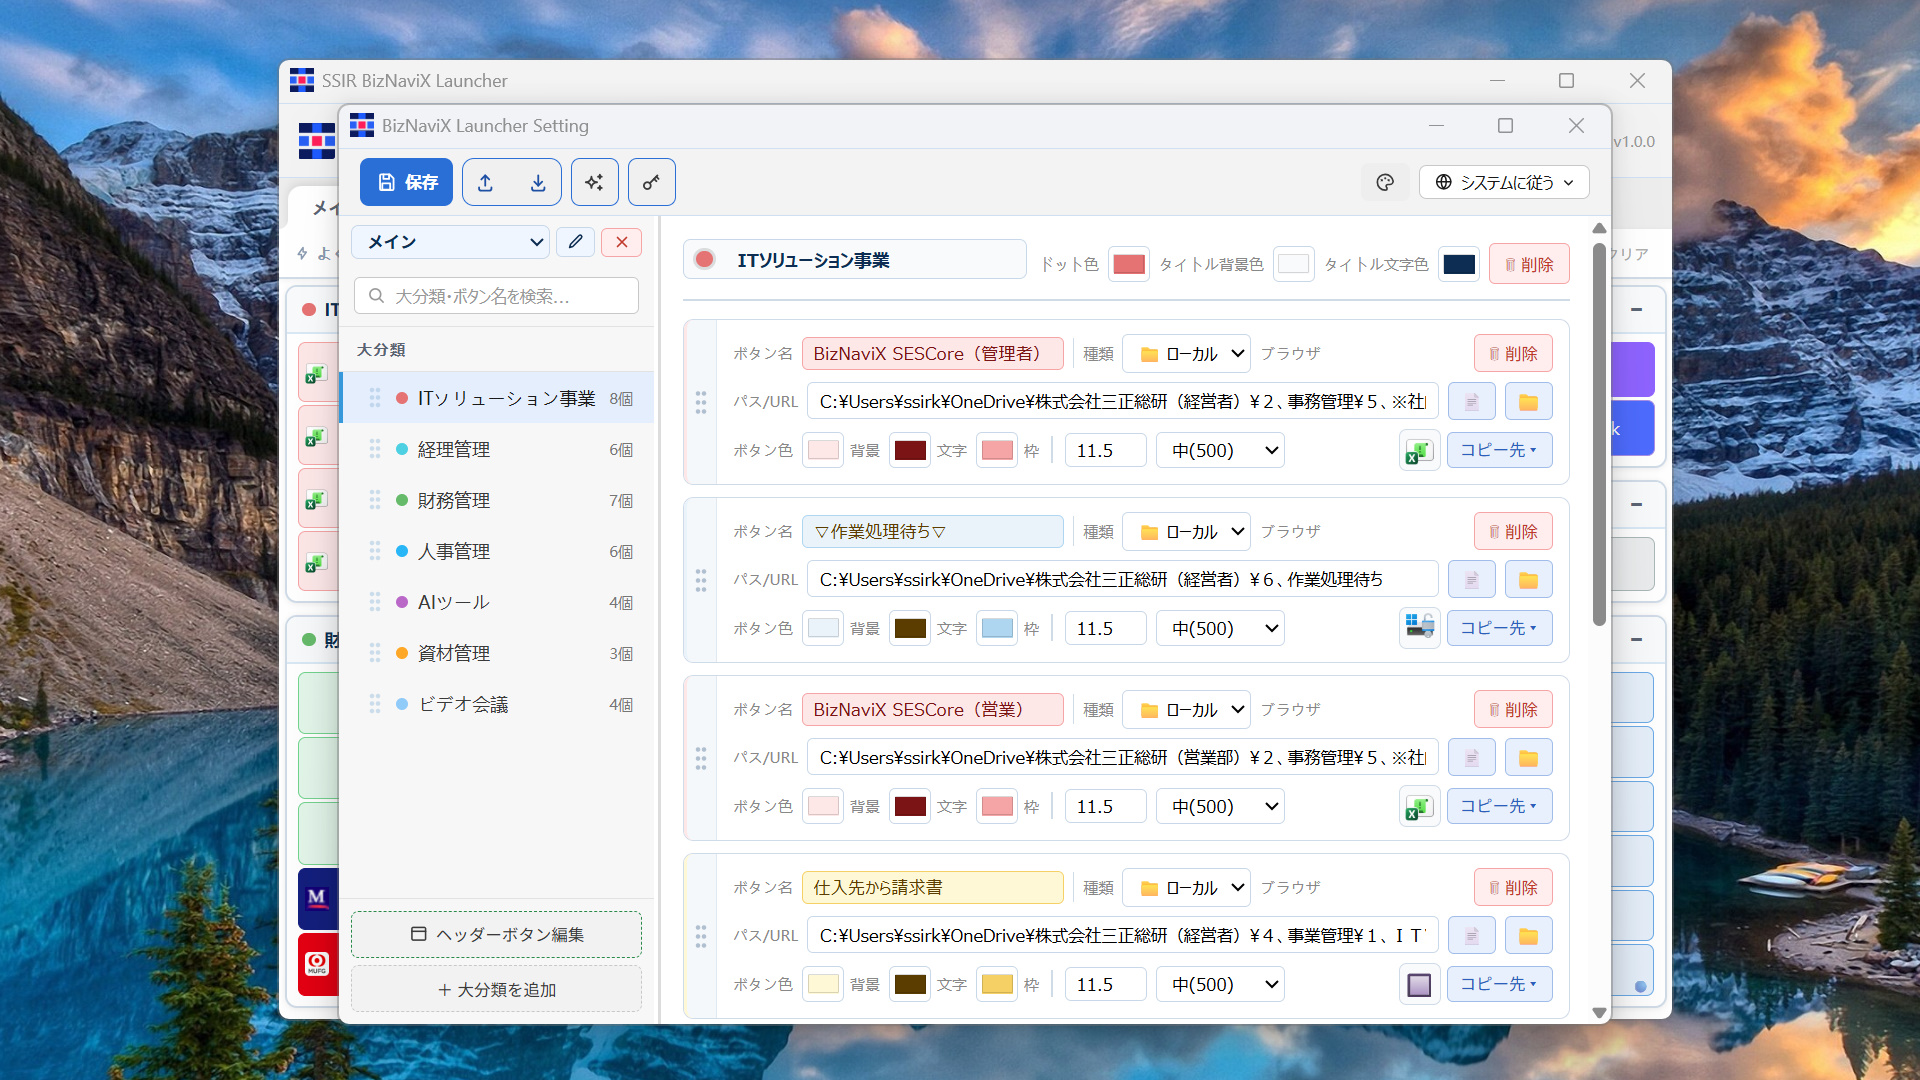Click the palette theme icon
Screen dimensions: 1920x1080
click(x=1385, y=182)
